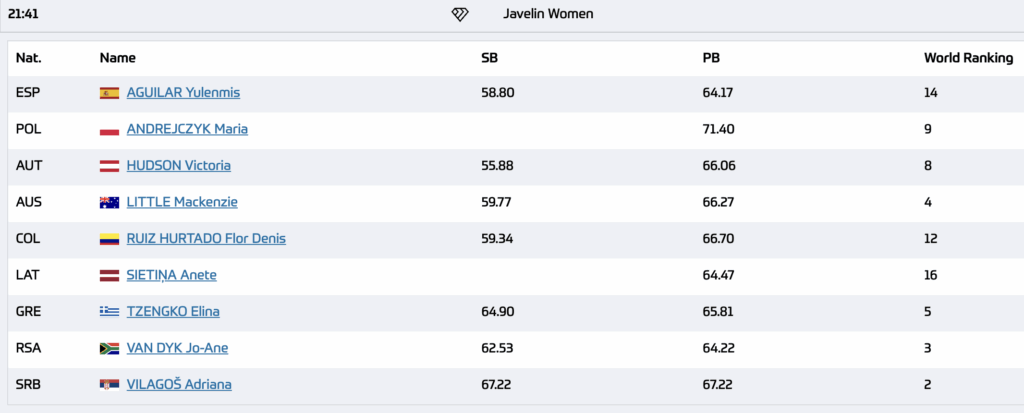Viewport: 1024px width, 413px height.
Task: Click the Spain flag icon
Action: pos(109,93)
